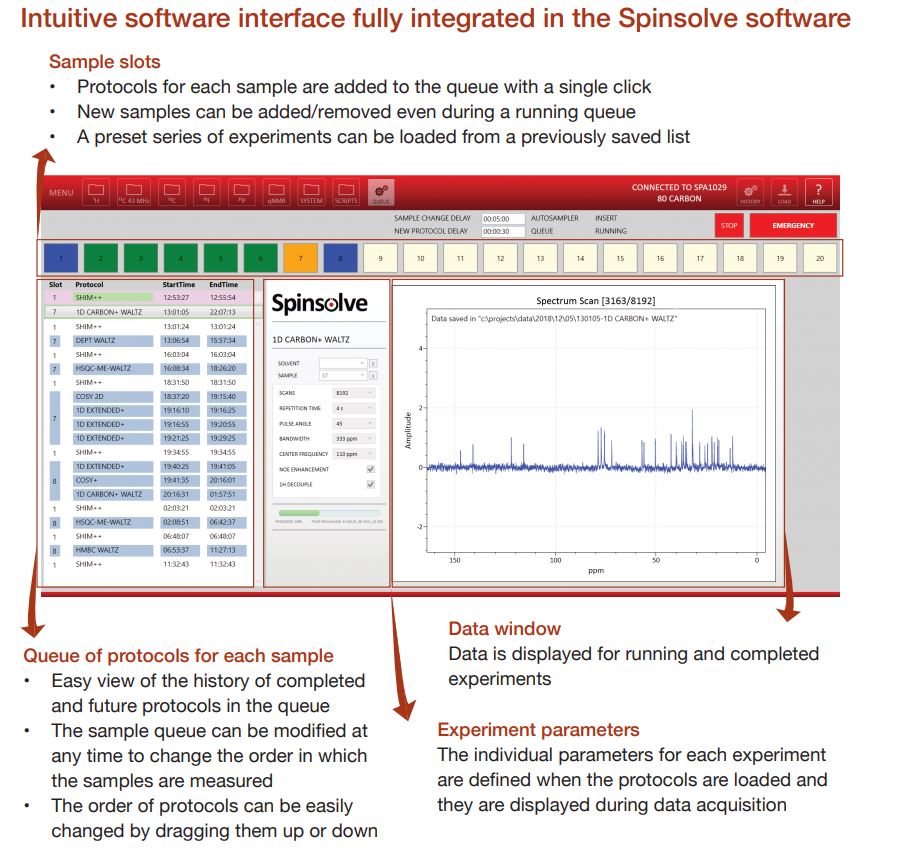This screenshot has height=852, width=898.
Task: Click the LOAD download icon
Action: tap(785, 192)
